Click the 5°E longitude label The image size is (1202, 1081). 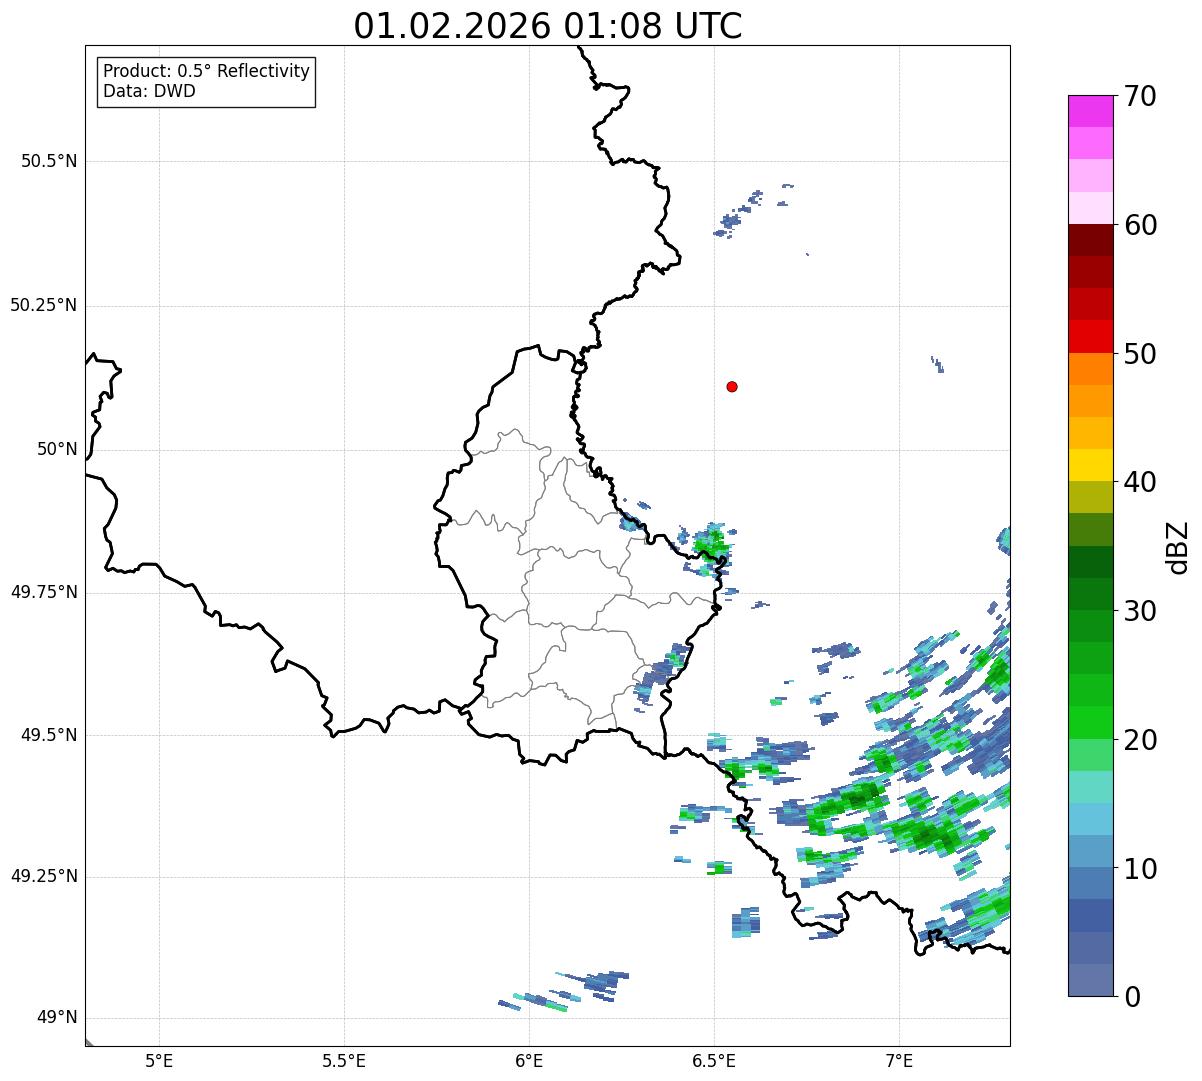click(x=159, y=1060)
